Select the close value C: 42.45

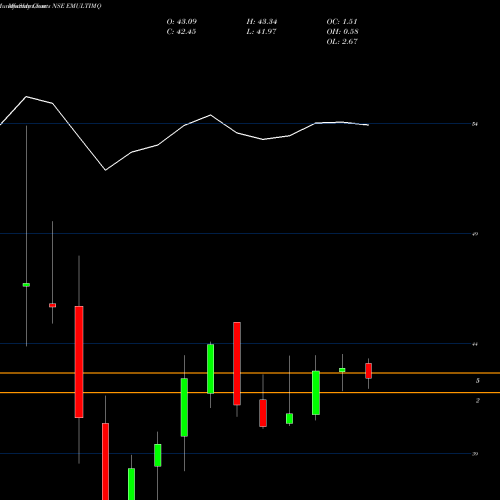[x=181, y=32]
